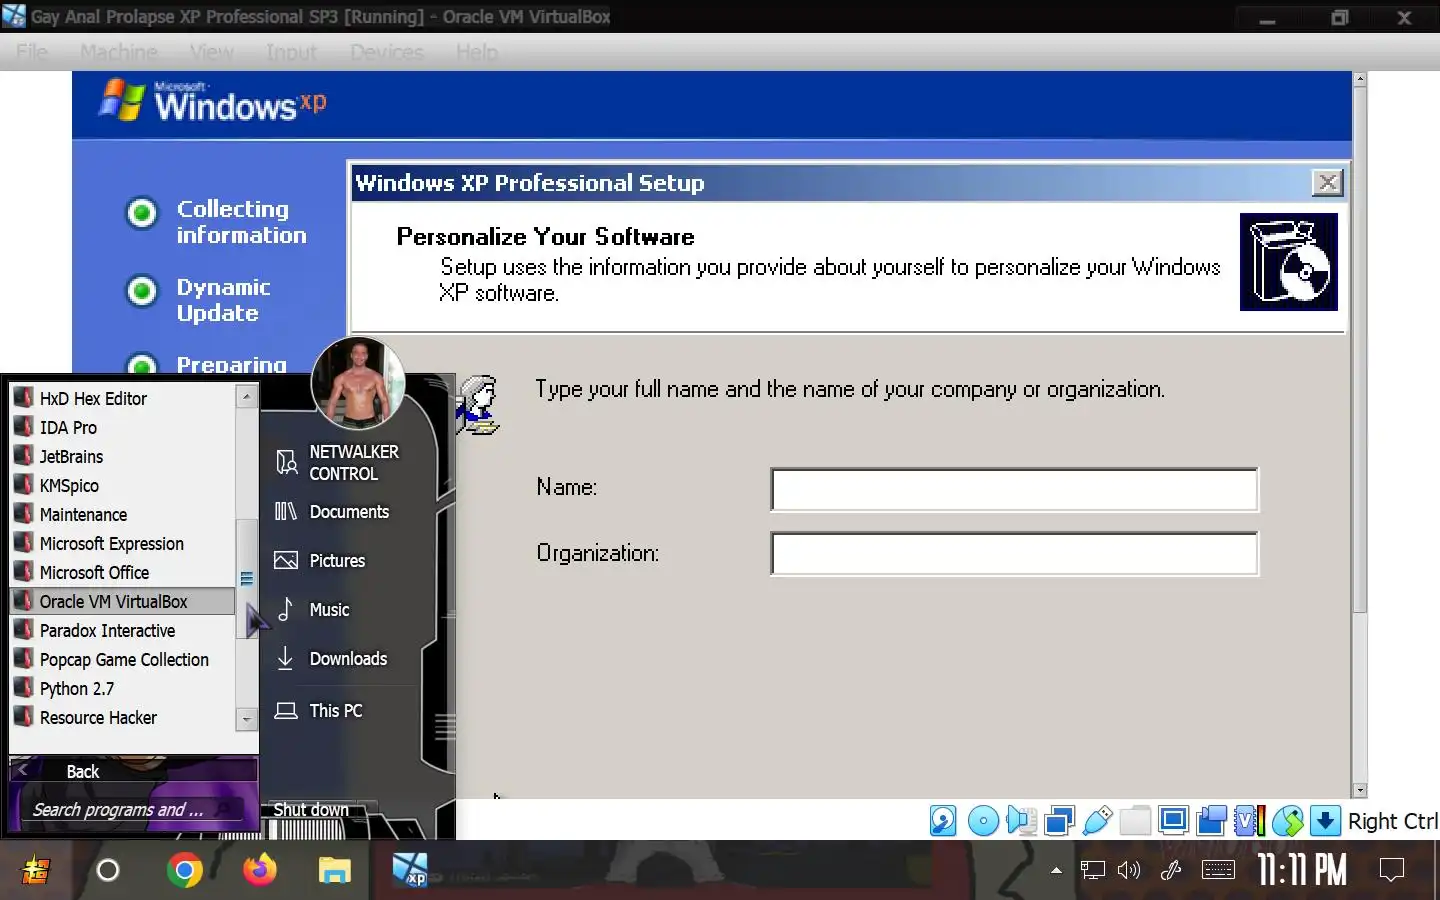Open File Explorer from the taskbar
Viewport: 1440px width, 900px height.
[335, 871]
